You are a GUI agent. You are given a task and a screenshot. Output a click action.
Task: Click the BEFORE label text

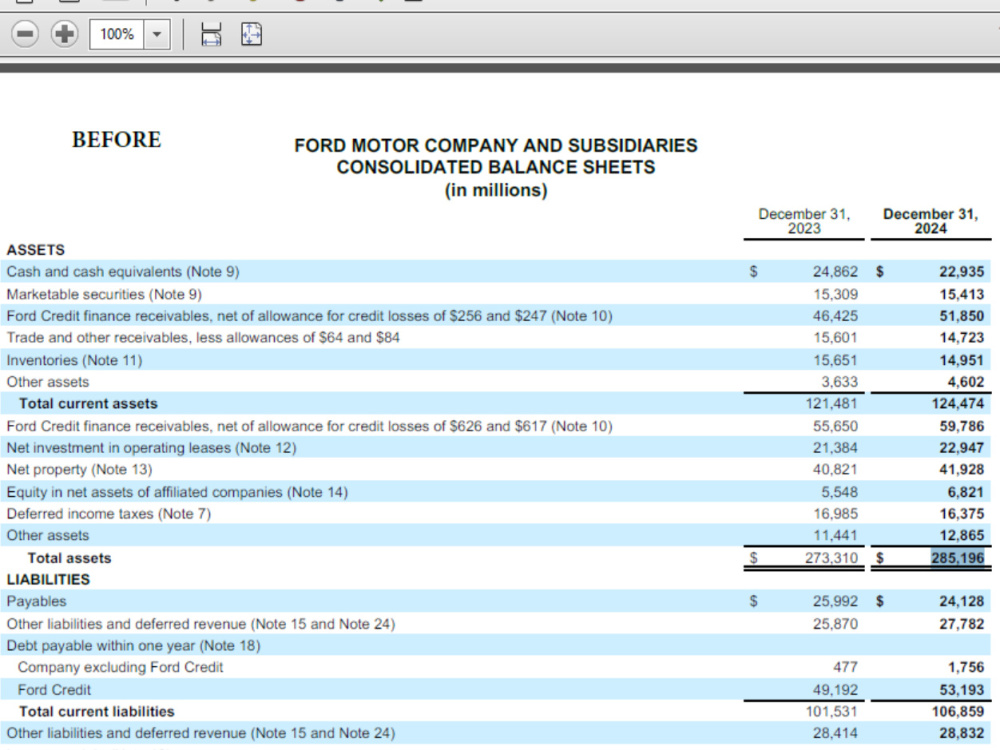pos(117,140)
